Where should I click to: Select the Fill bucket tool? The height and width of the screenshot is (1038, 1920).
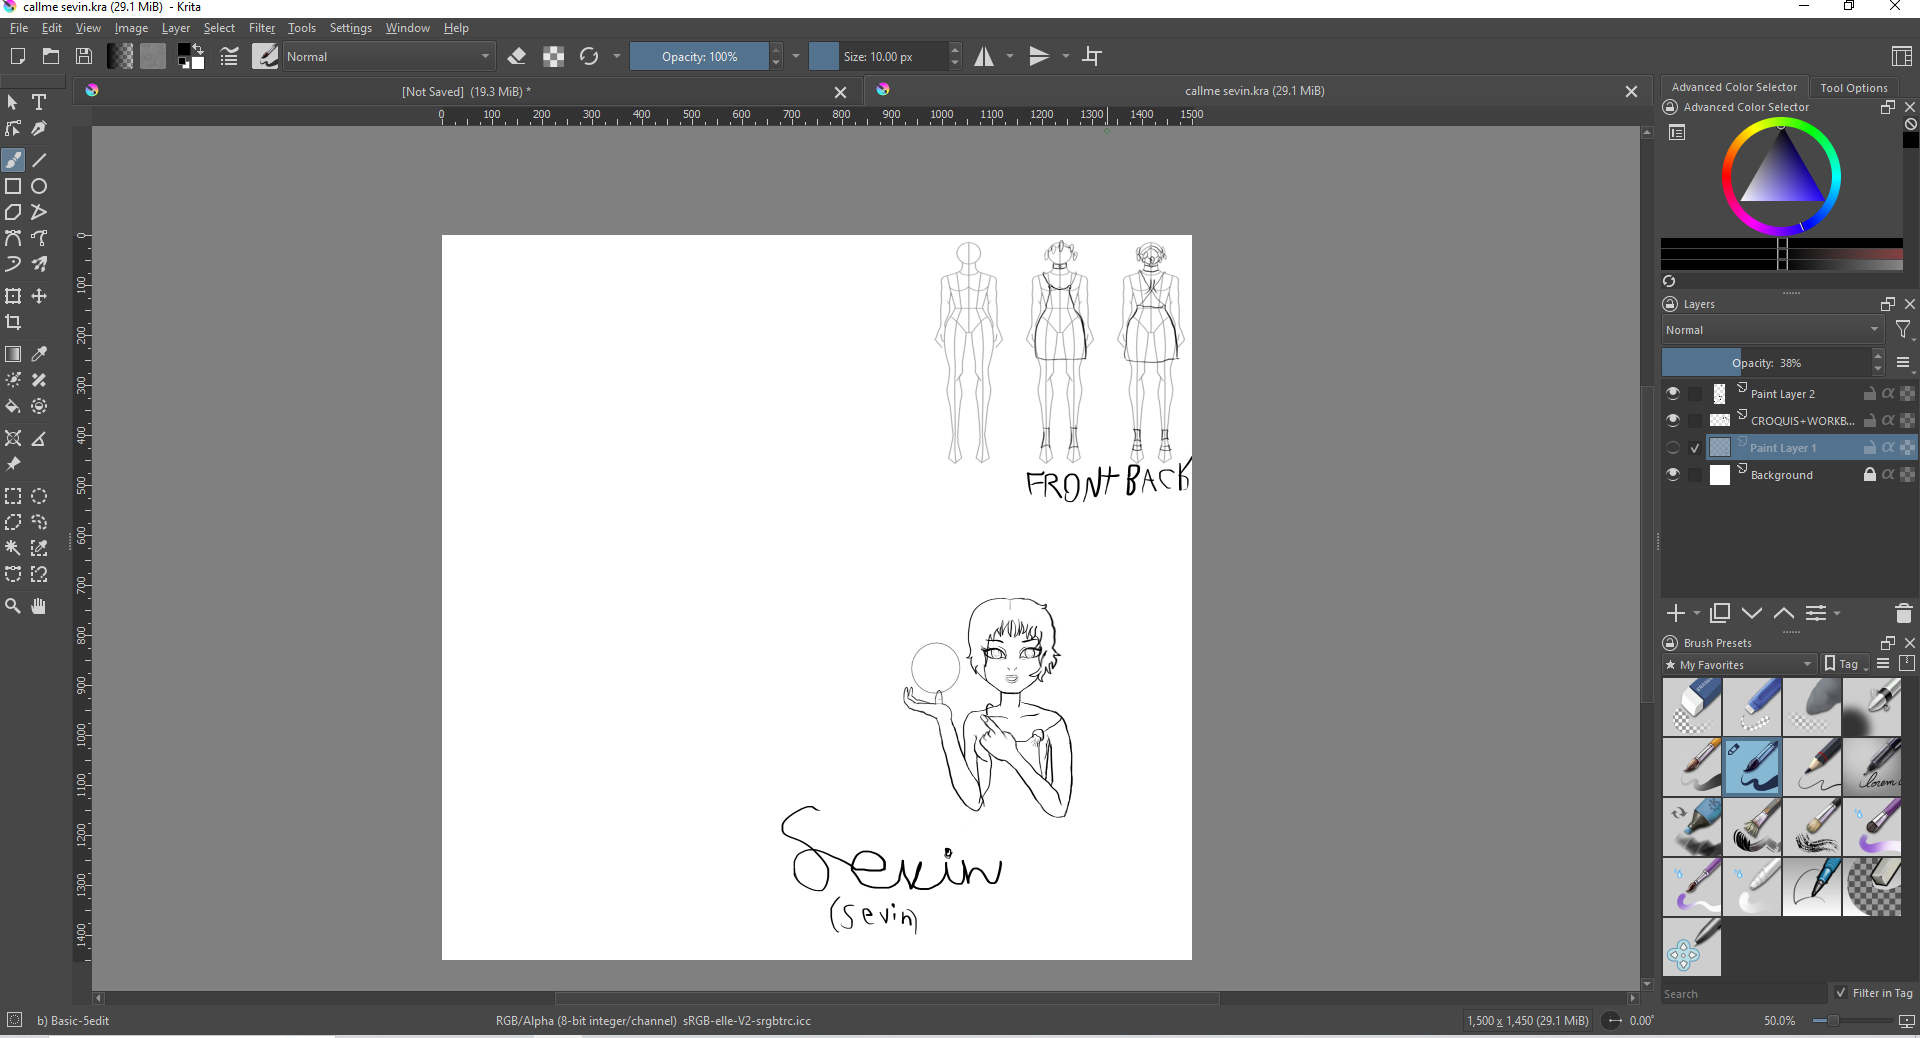click(x=13, y=406)
